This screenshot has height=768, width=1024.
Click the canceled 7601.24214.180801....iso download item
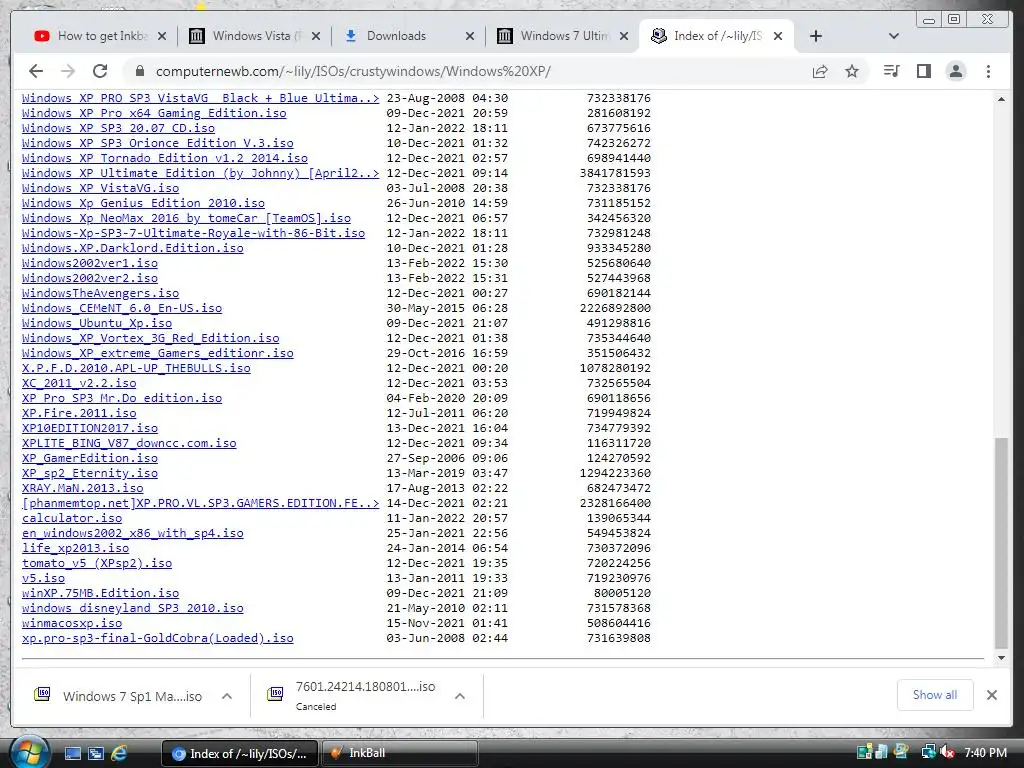point(351,696)
